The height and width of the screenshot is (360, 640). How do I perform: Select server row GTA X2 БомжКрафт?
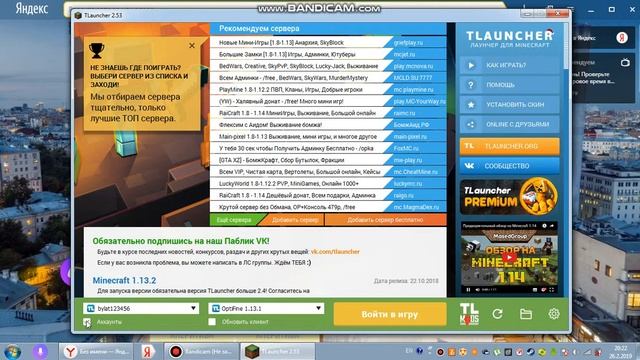click(x=302, y=160)
